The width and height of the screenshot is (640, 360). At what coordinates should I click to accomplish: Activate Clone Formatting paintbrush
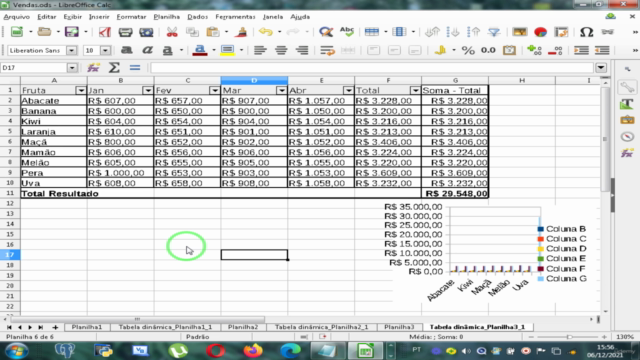coord(242,32)
